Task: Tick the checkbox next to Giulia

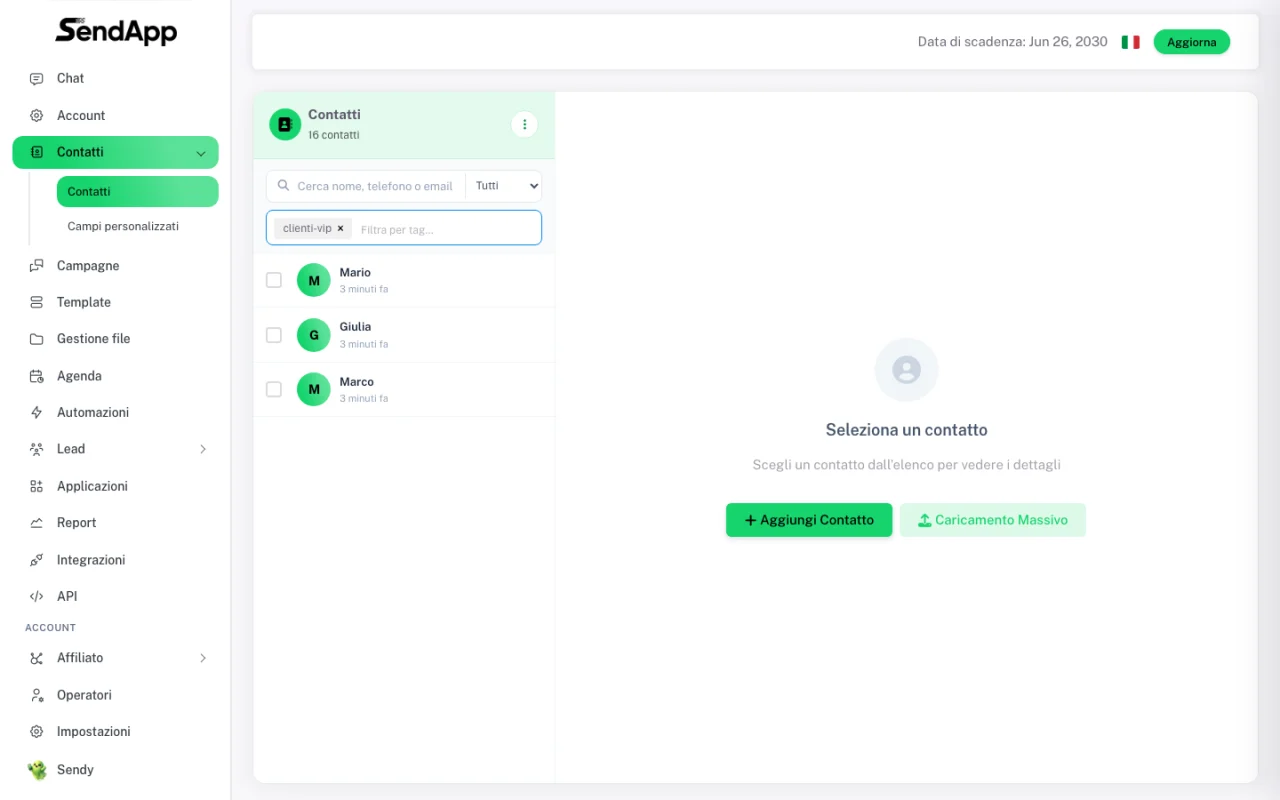Action: (274, 335)
